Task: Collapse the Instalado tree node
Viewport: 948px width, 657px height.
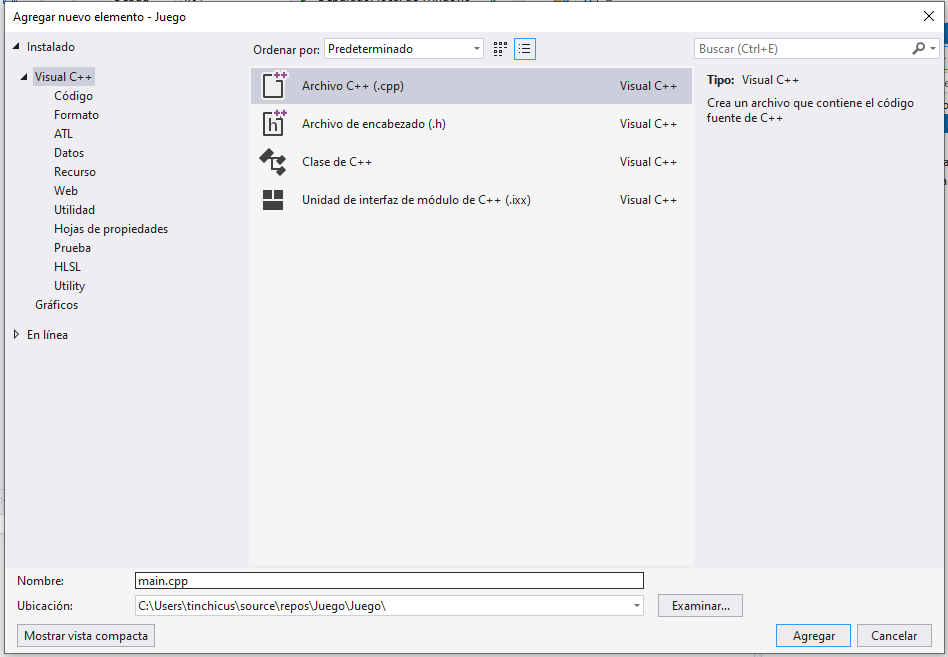Action: [x=16, y=47]
